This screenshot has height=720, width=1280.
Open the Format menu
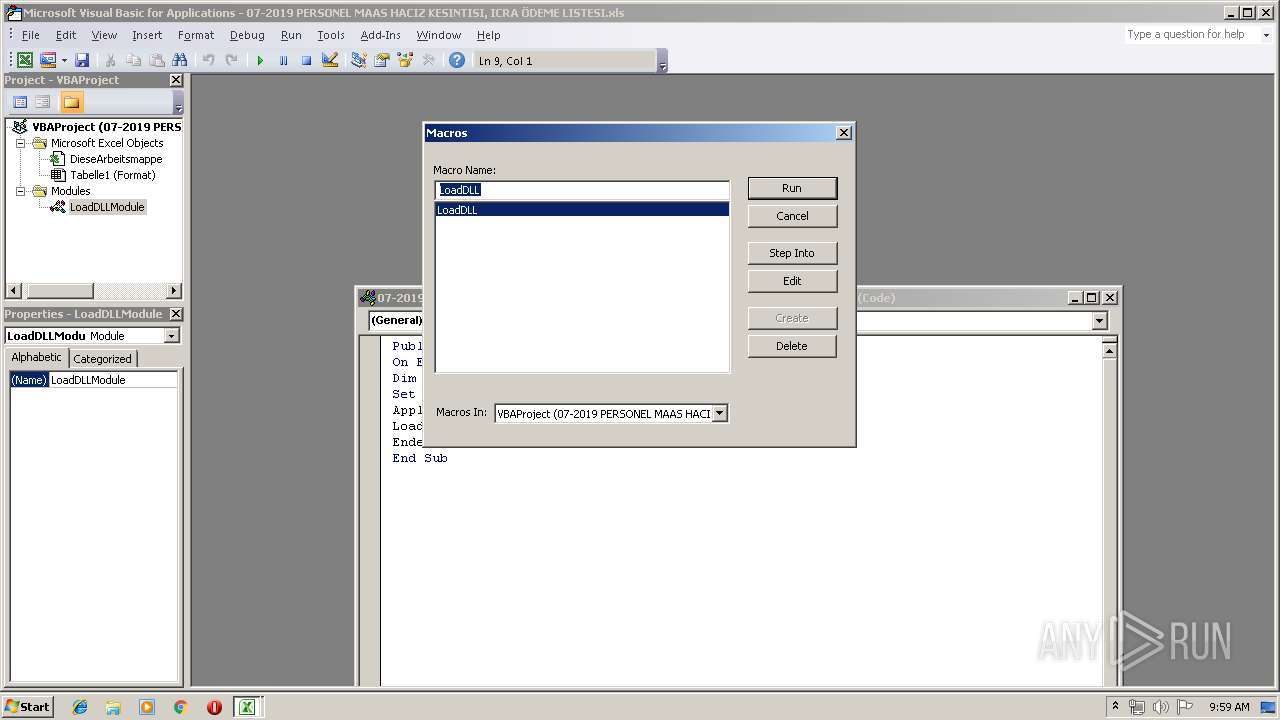click(196, 35)
